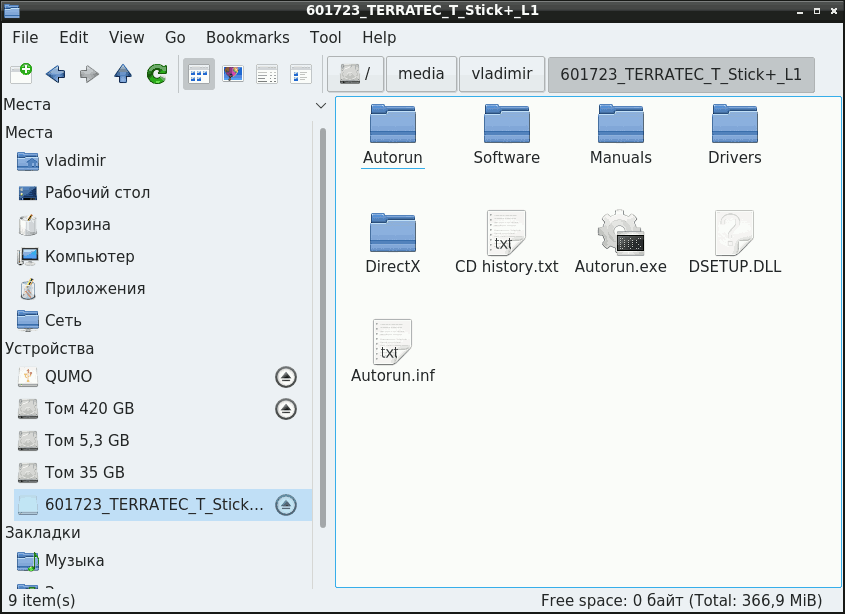
Task: Select the Autorun folder icon
Action: (393, 123)
